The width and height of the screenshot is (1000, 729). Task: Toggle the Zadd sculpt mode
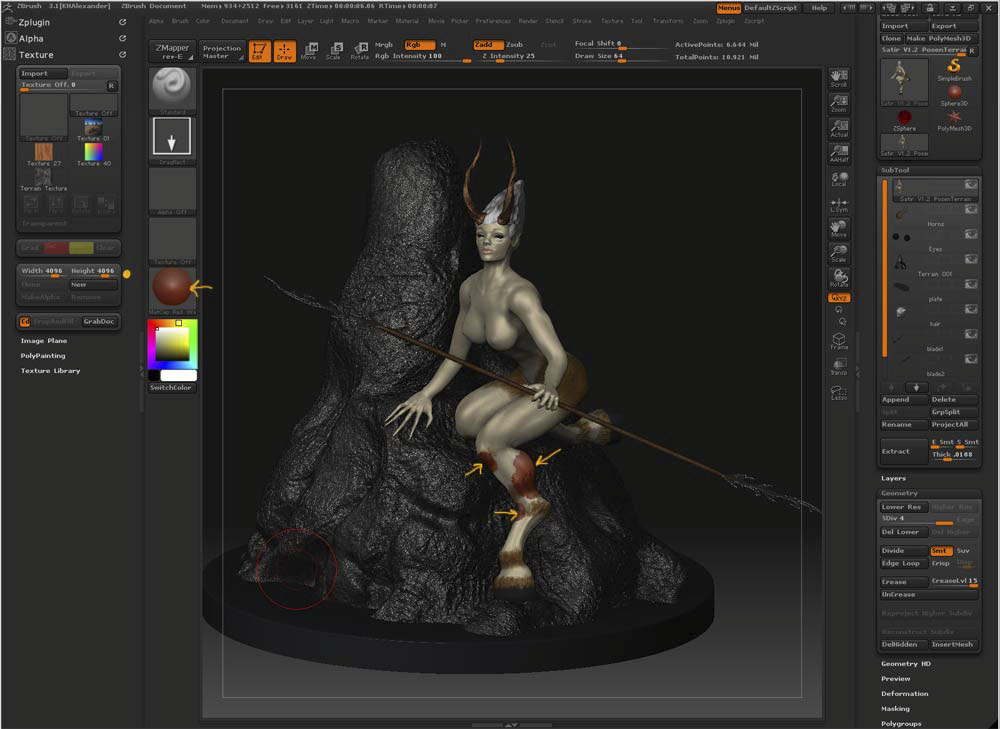tap(488, 45)
